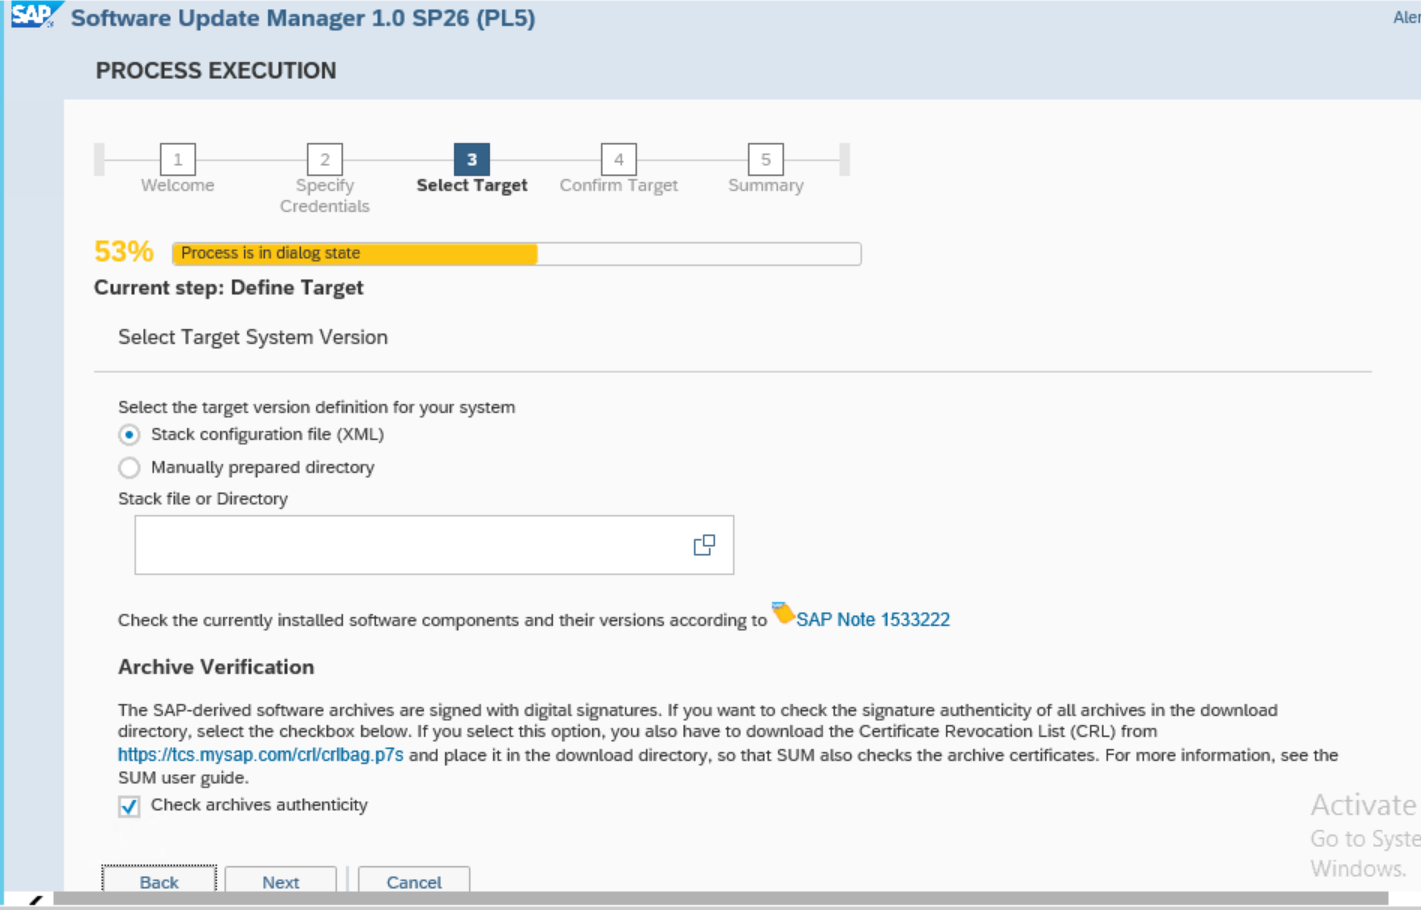Open the file browse icon in stack field
Viewport: 1421px width, 910px height.
coord(704,545)
